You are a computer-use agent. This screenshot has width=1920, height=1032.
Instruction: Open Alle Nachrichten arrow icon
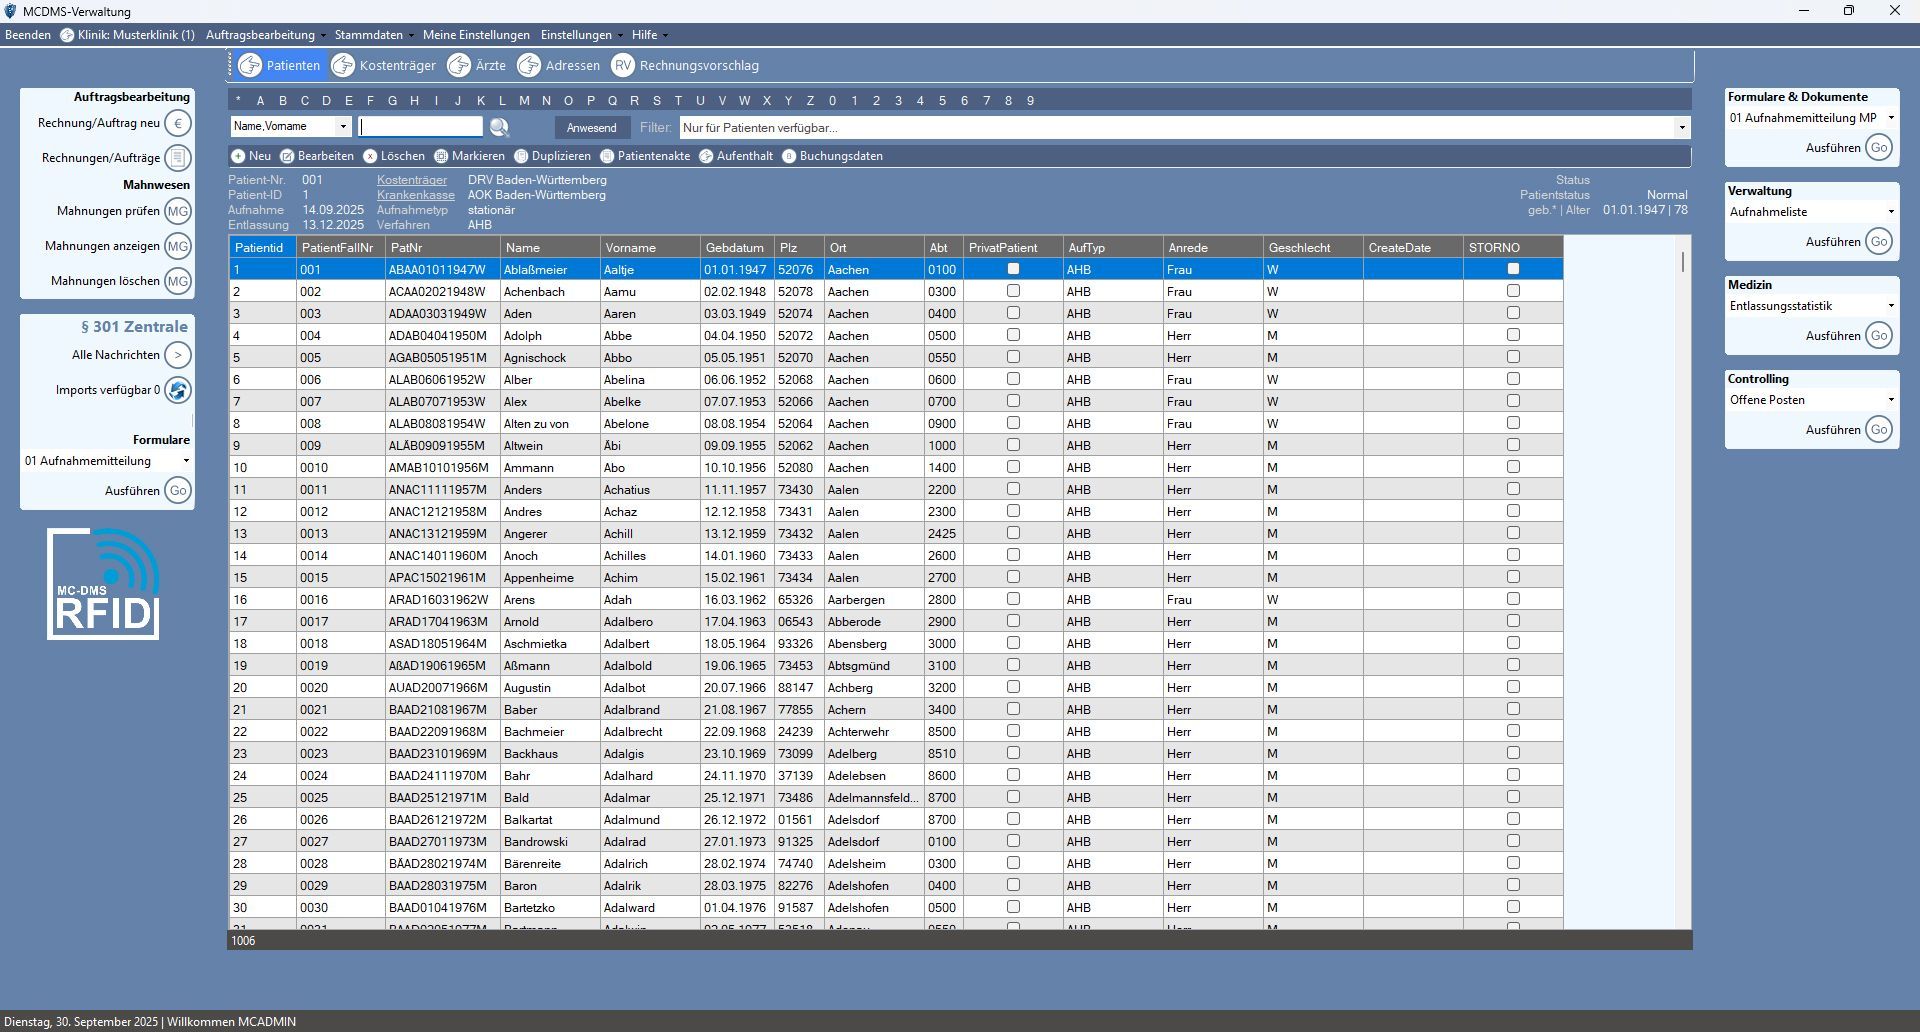pos(177,355)
